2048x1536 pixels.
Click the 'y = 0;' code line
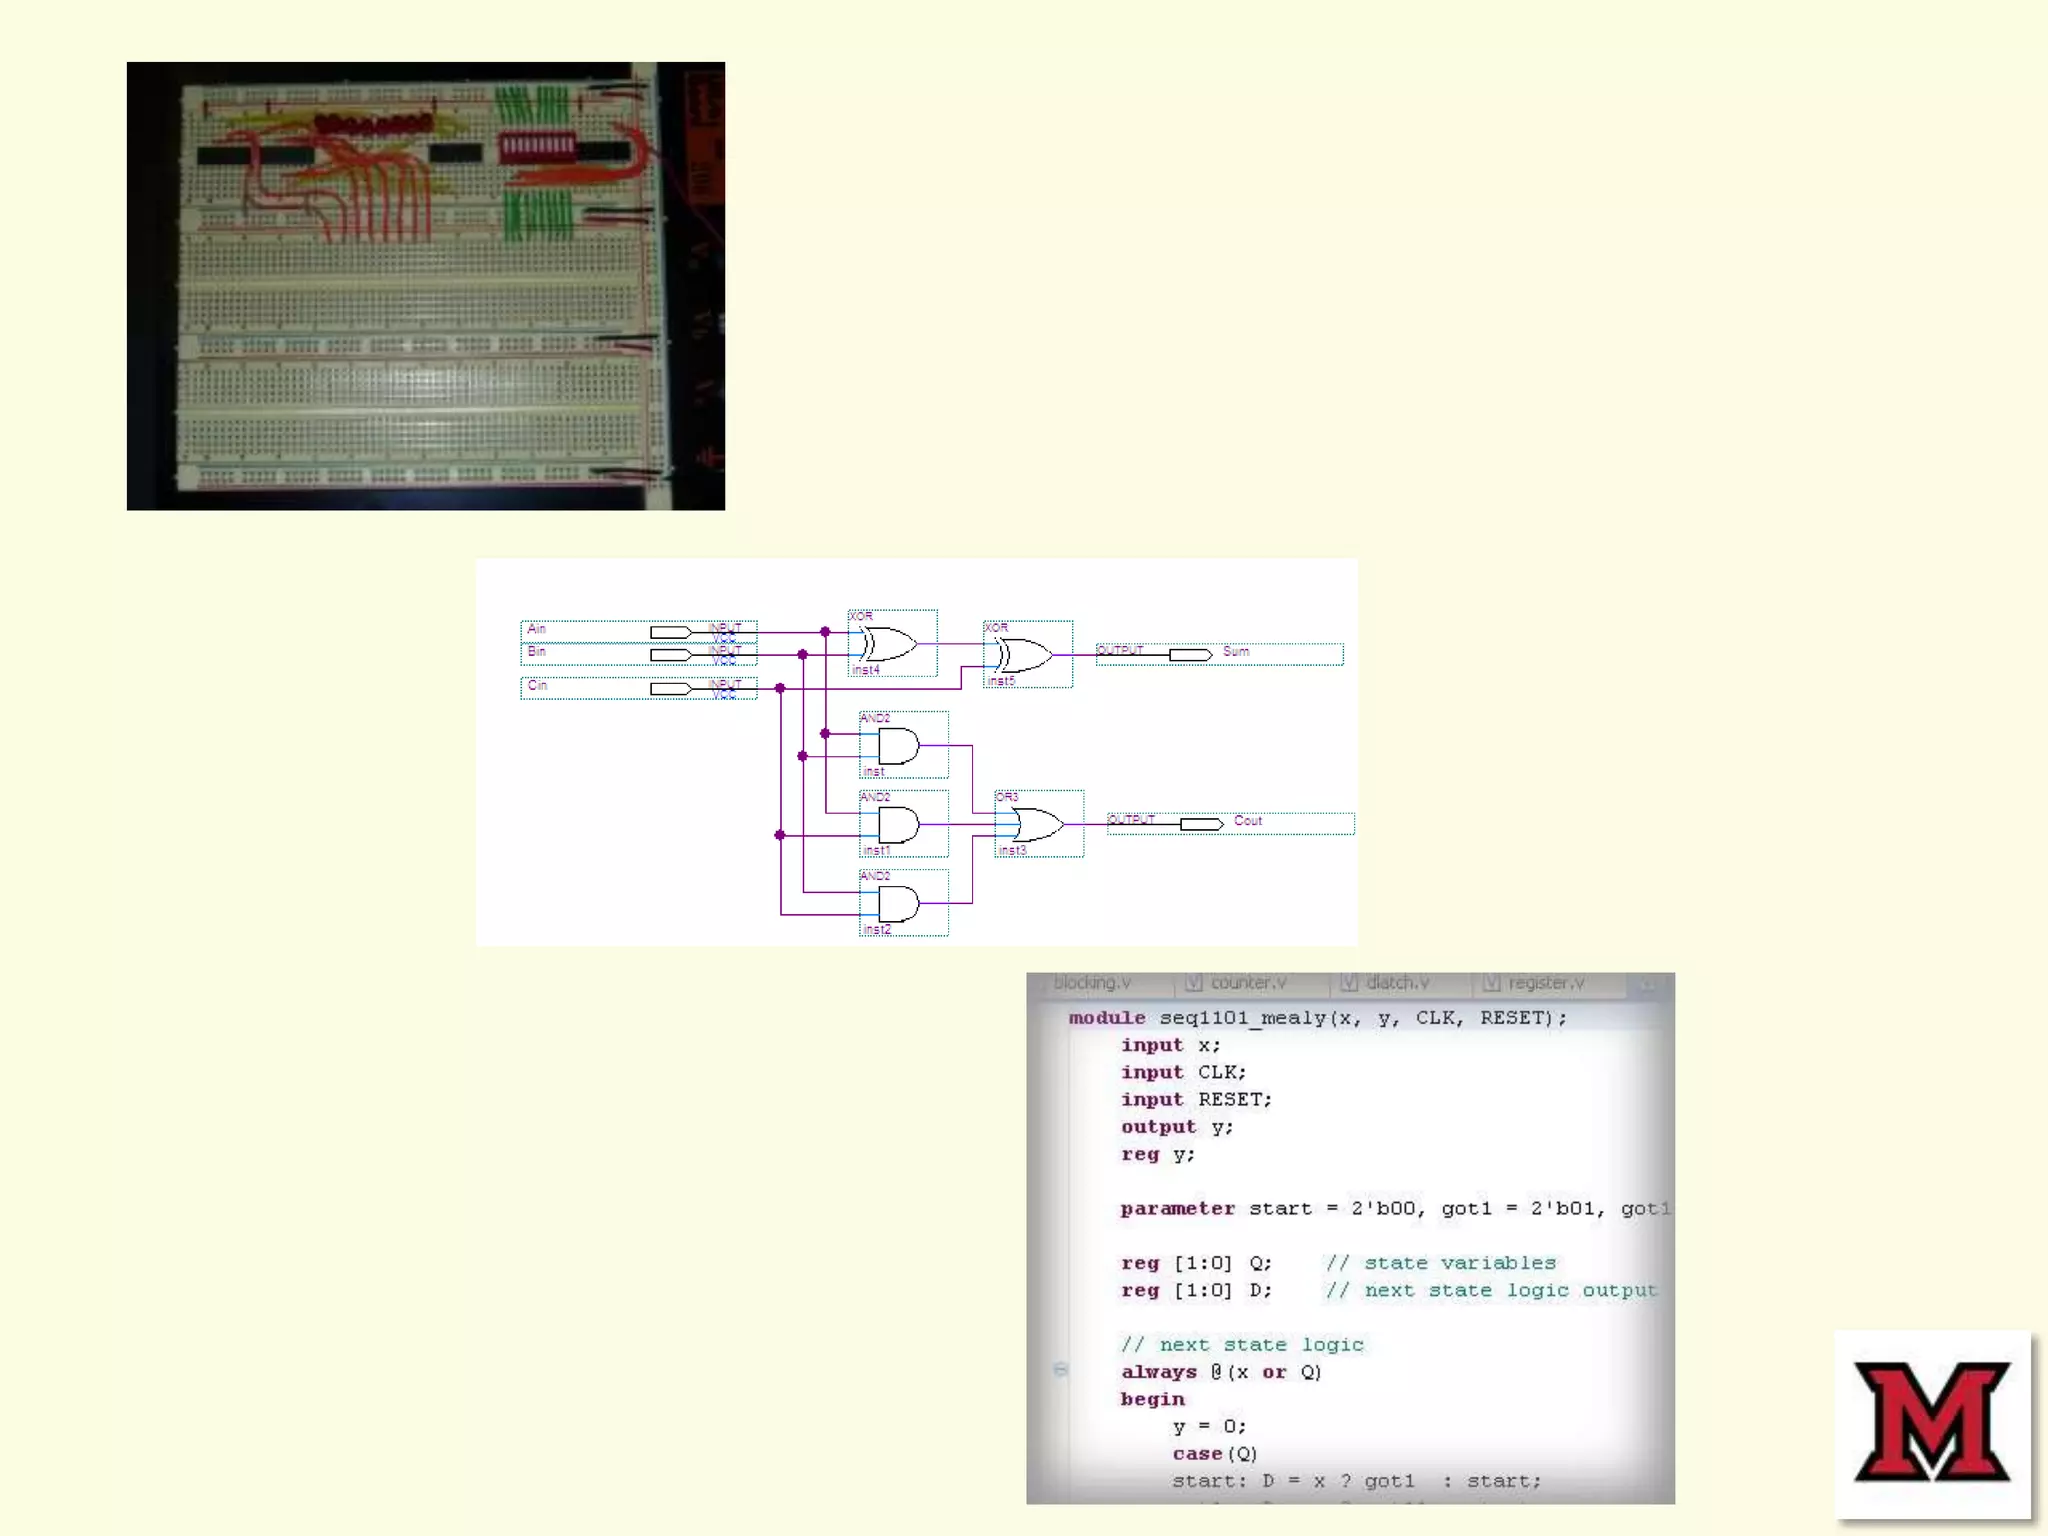pos(1210,1427)
